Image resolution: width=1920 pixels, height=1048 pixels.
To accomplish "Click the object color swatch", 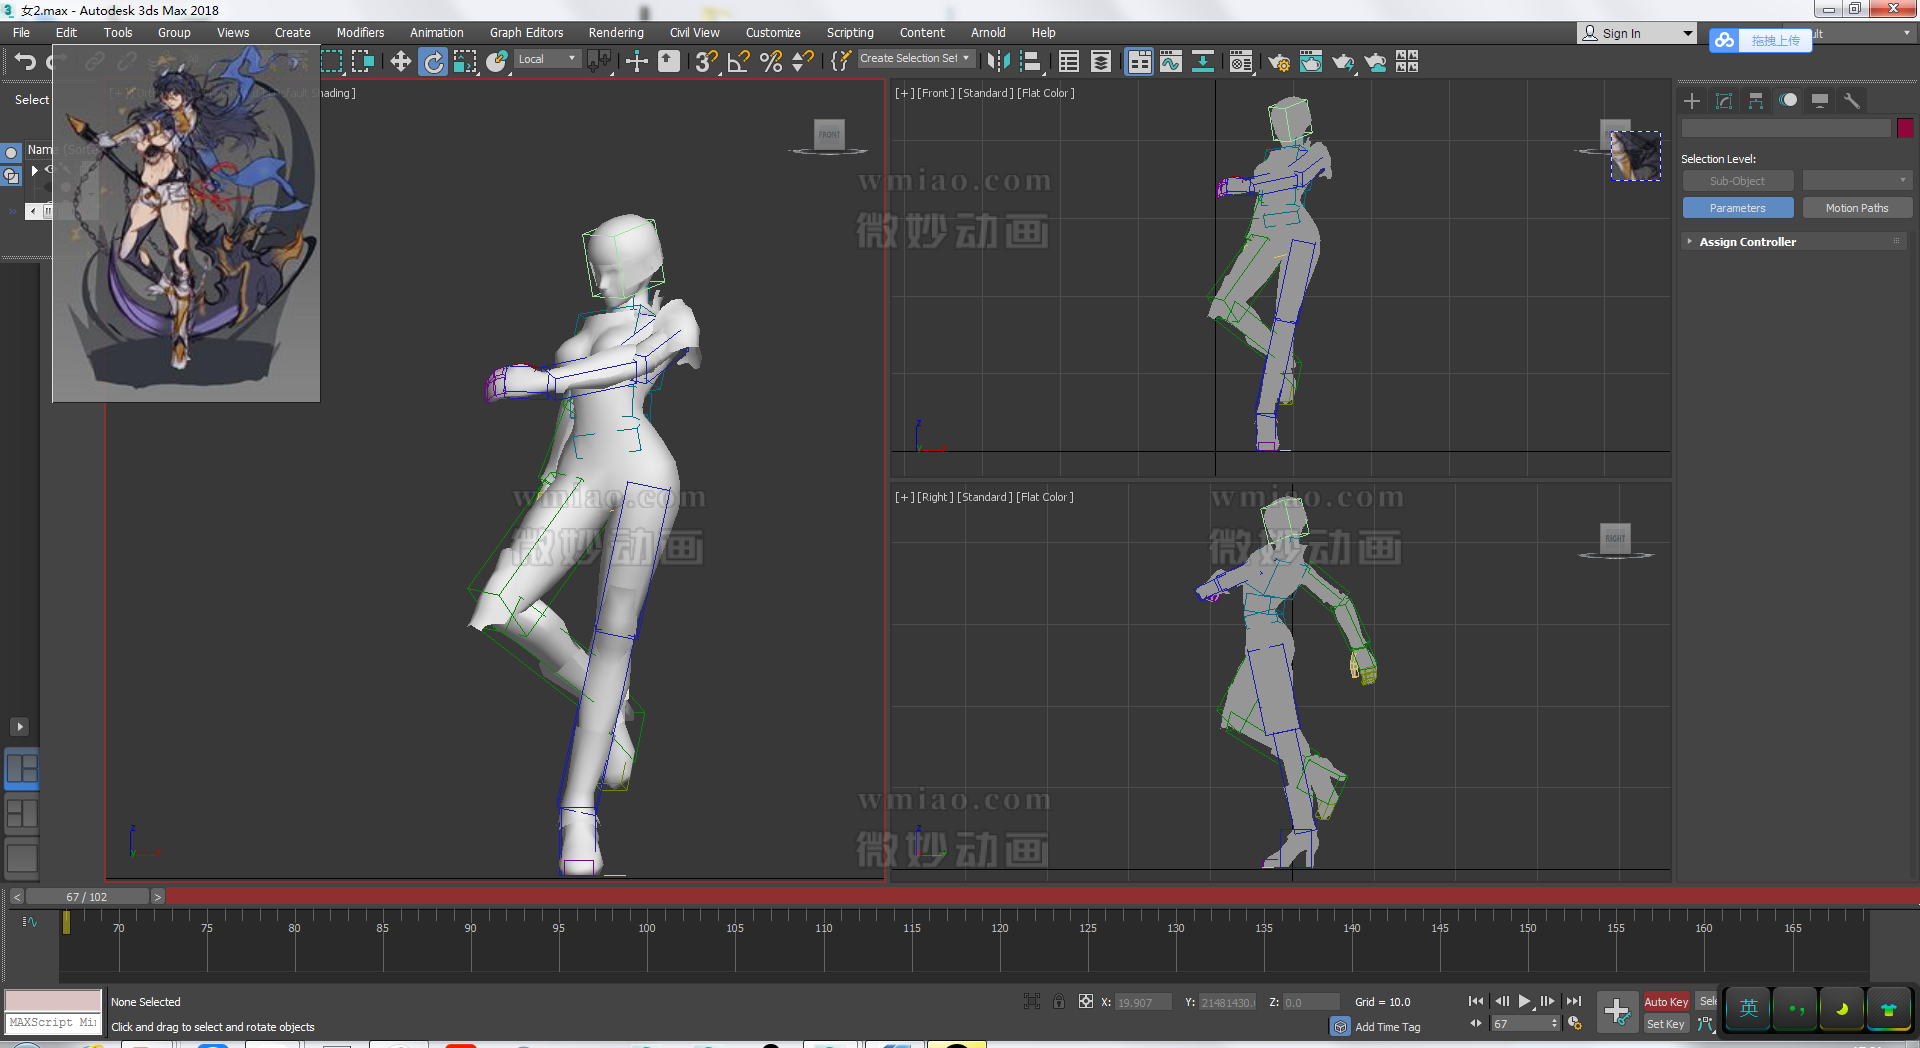I will [1905, 128].
